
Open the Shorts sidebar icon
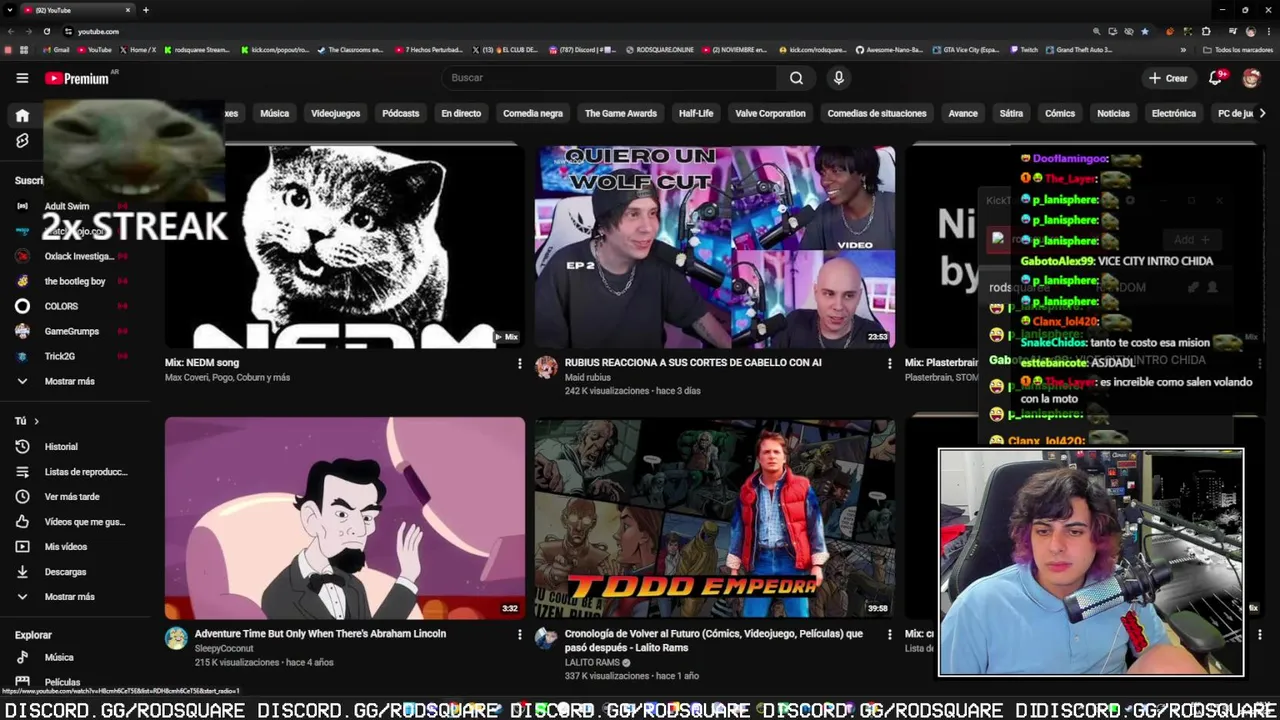pyautogui.click(x=22, y=141)
